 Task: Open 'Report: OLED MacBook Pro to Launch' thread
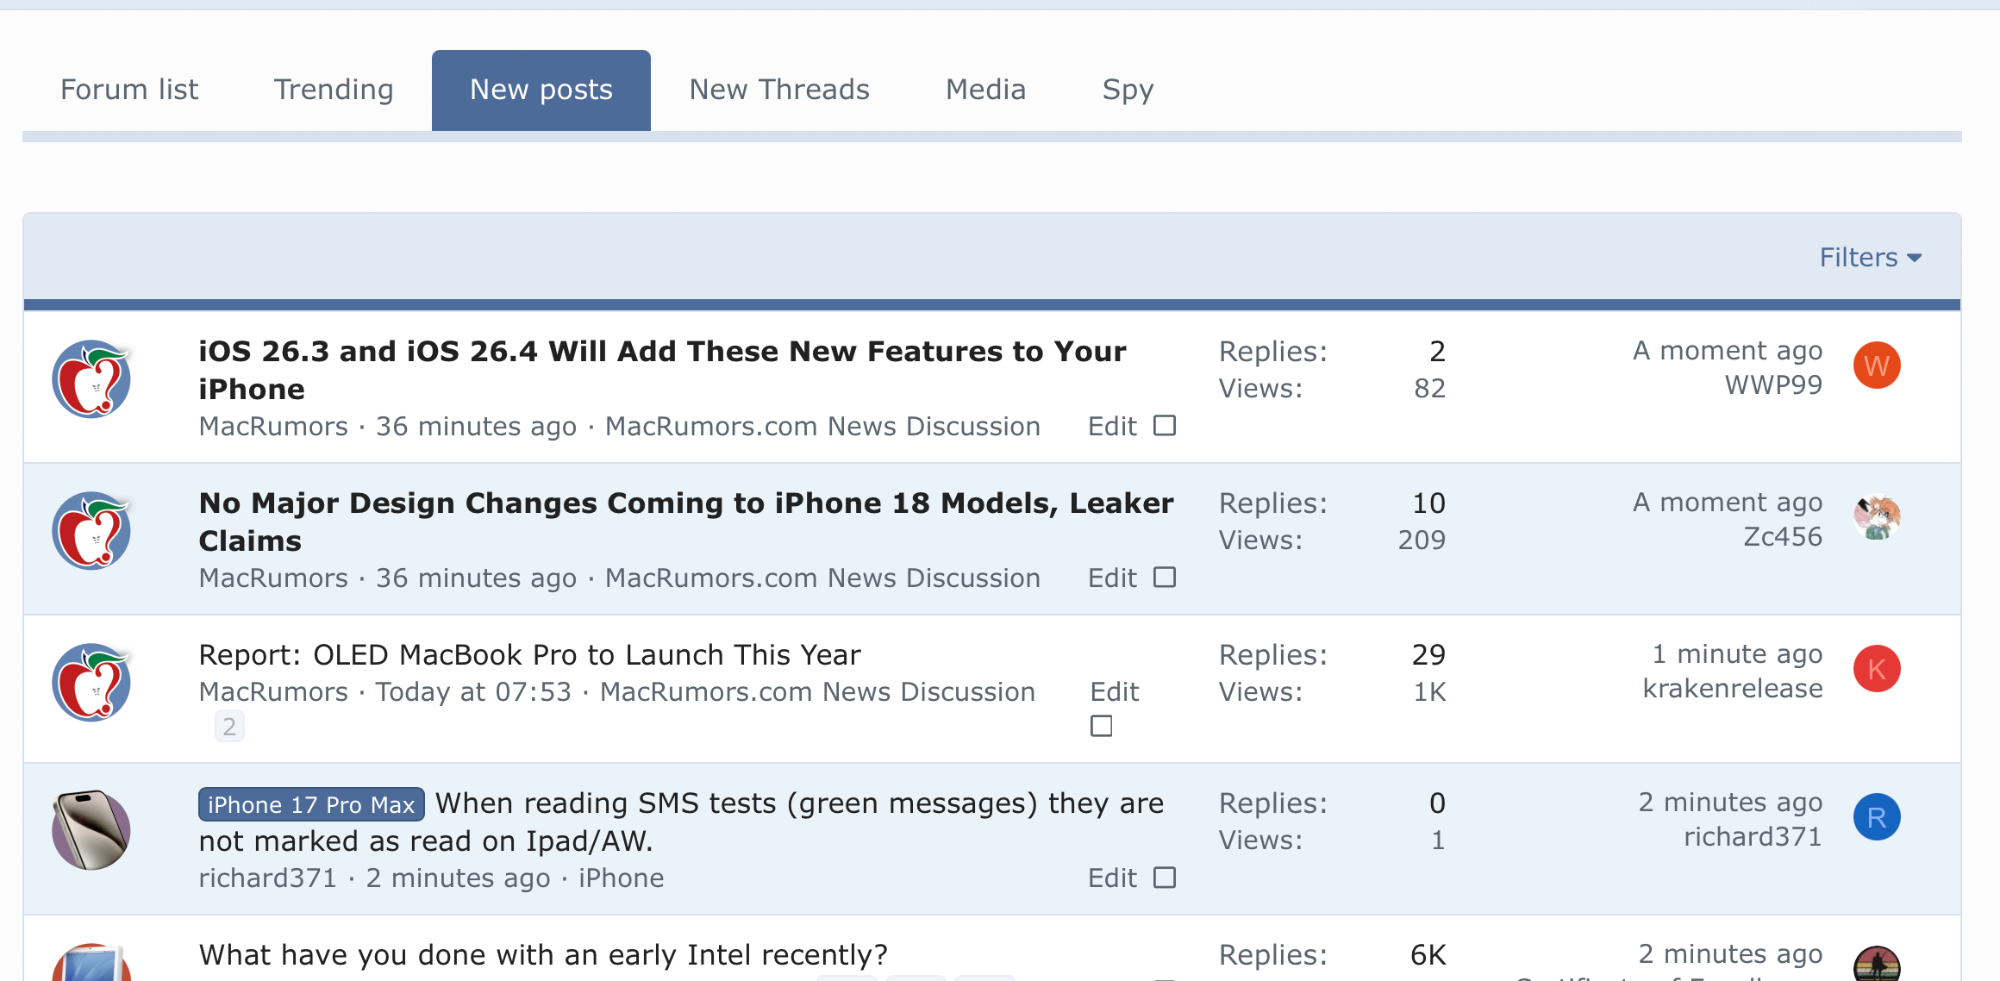(529, 655)
